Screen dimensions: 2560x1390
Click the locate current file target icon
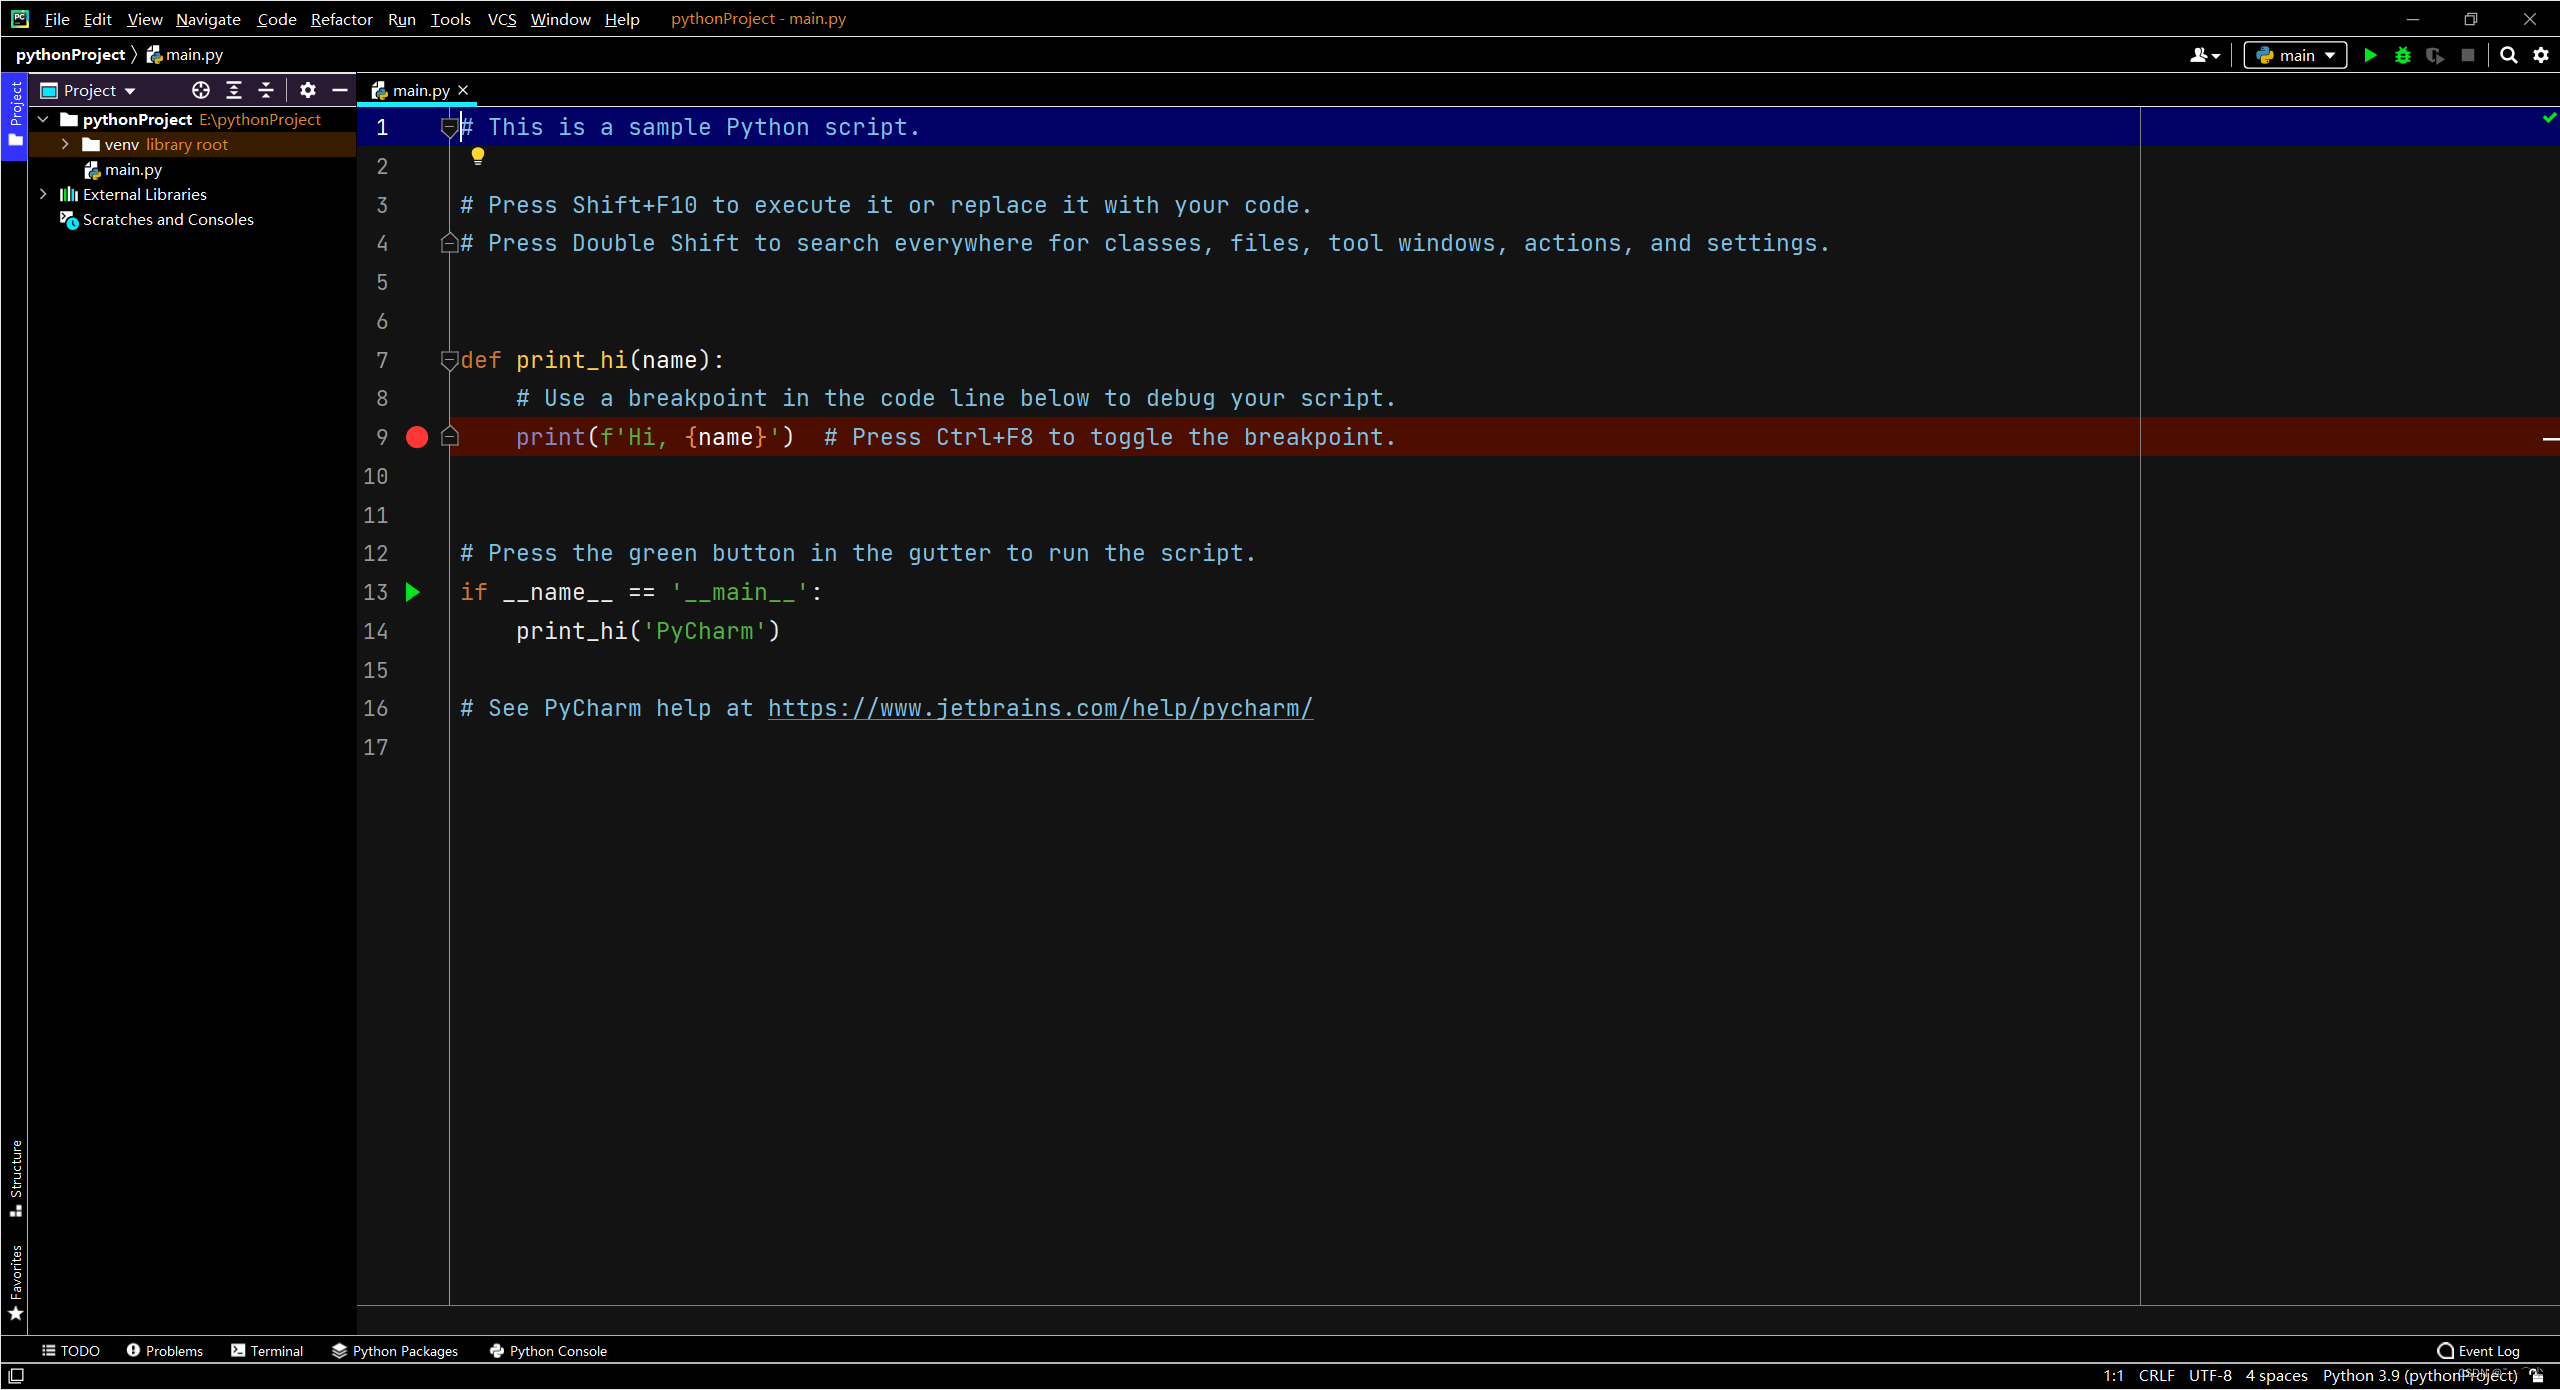pyautogui.click(x=201, y=90)
